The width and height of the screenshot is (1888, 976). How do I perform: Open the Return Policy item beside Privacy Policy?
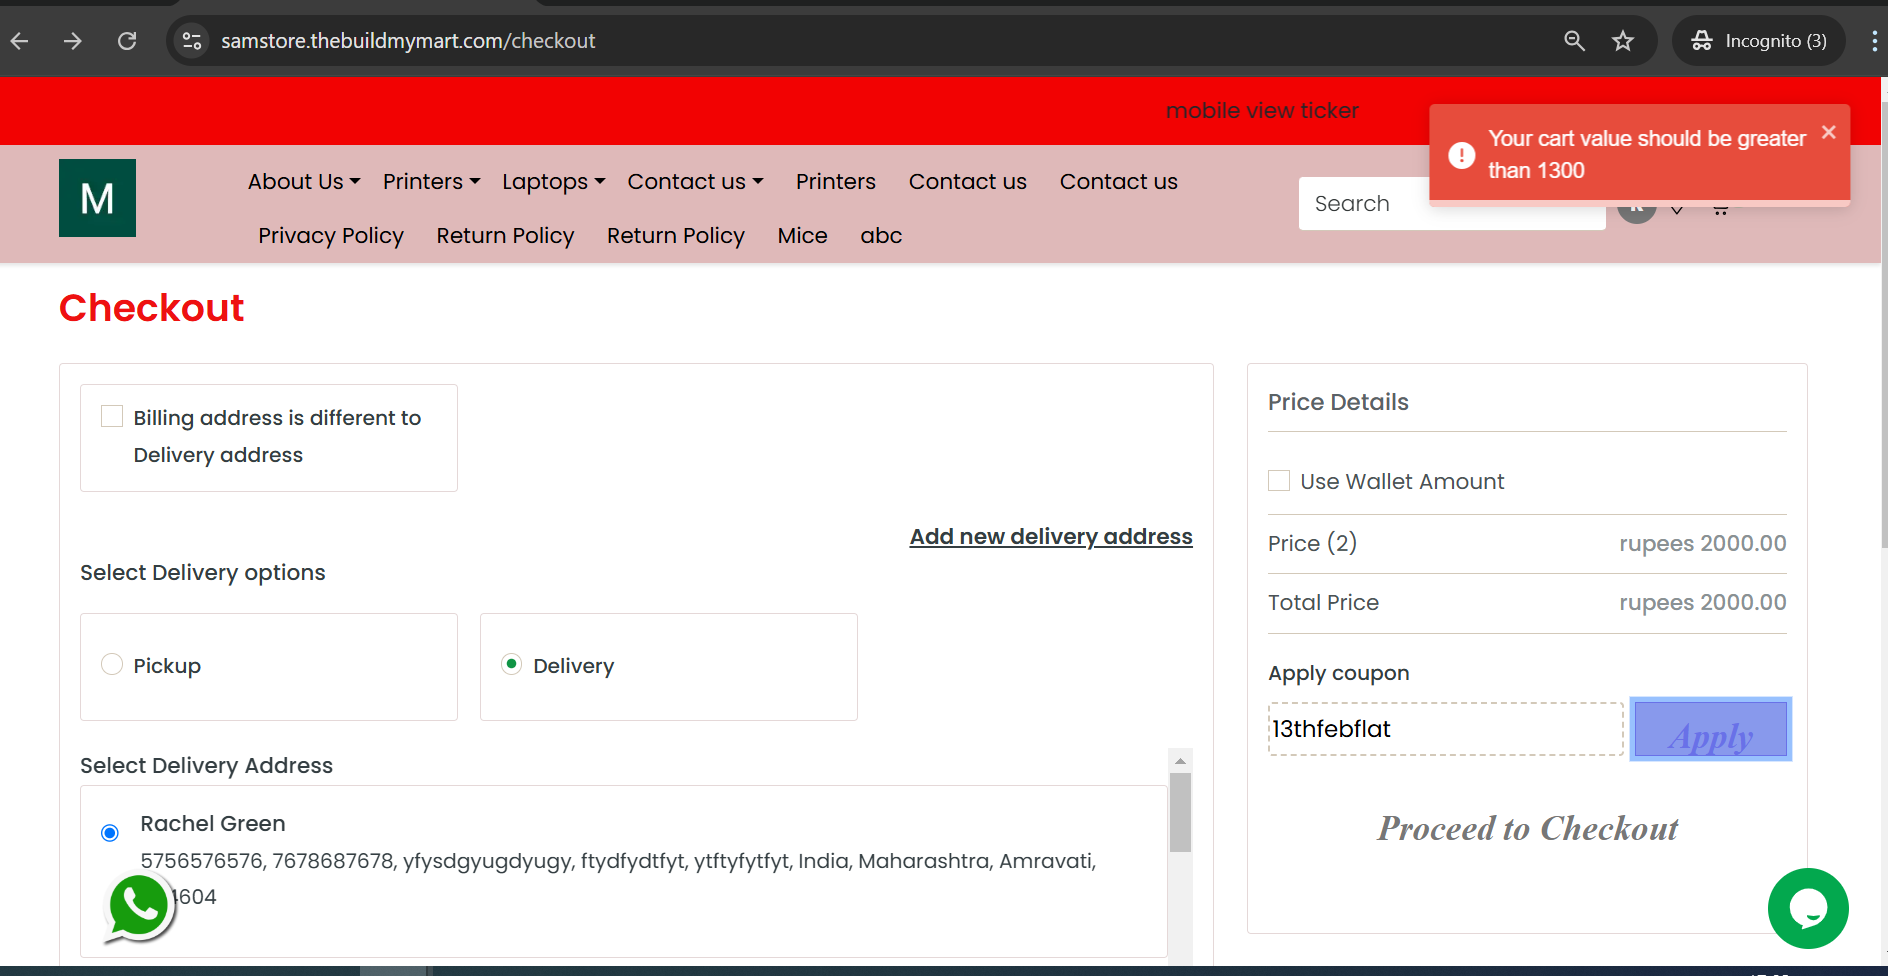click(506, 236)
